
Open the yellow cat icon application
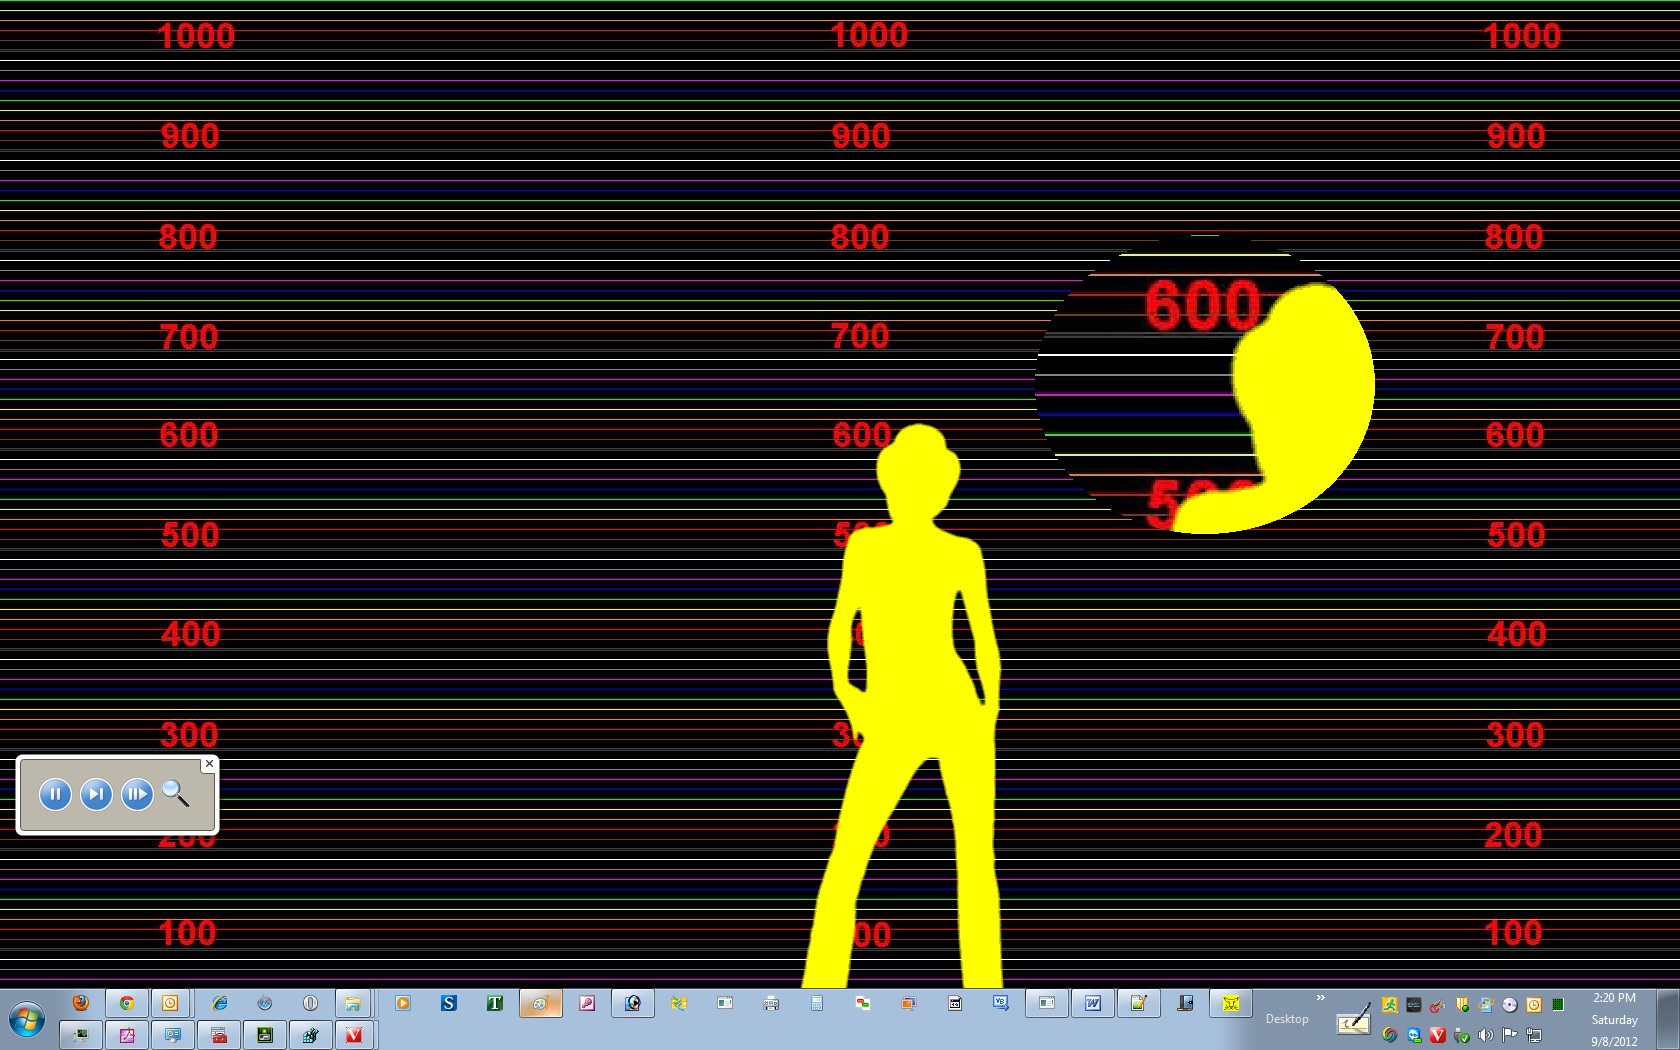1231,1003
